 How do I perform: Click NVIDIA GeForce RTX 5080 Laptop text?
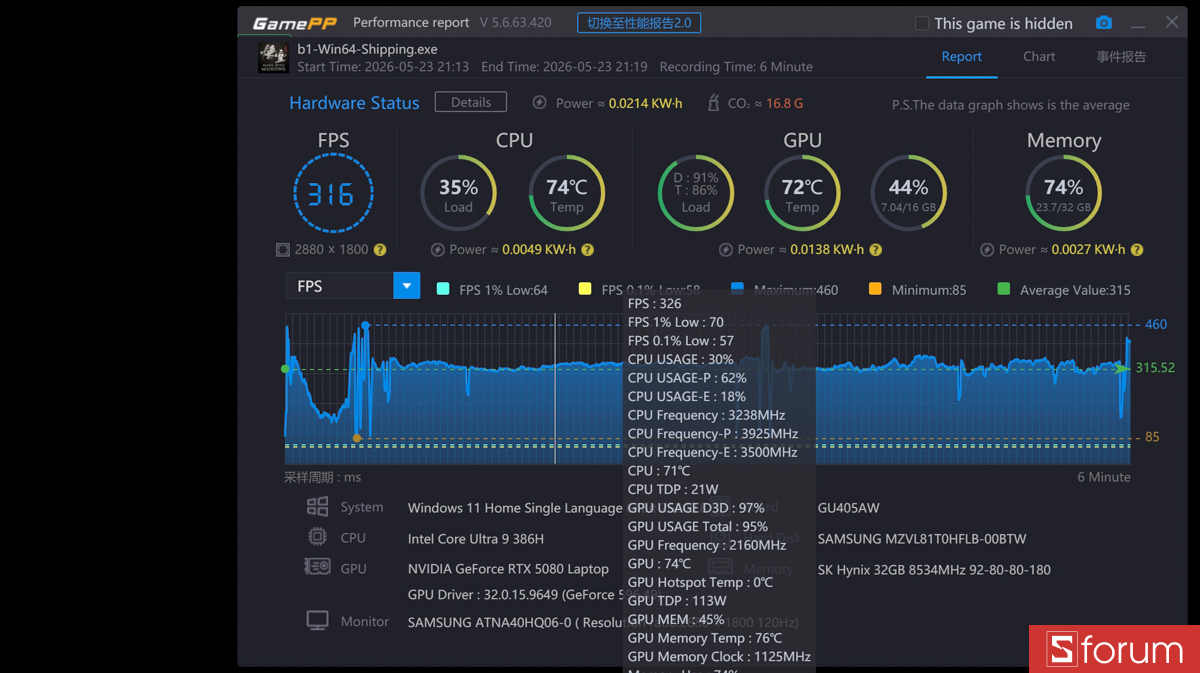pyautogui.click(x=508, y=568)
